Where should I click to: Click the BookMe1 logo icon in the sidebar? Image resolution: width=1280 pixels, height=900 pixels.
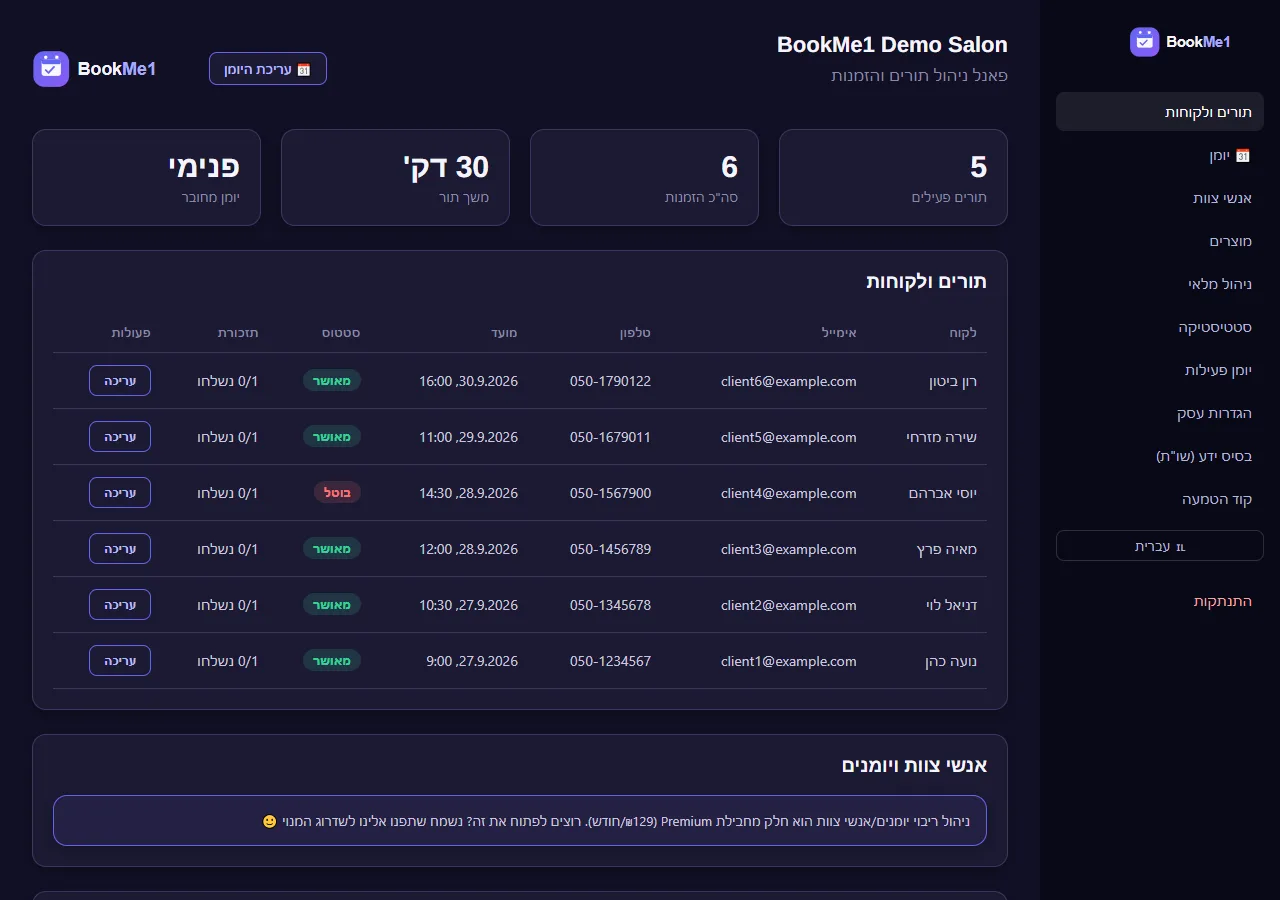coord(1145,42)
